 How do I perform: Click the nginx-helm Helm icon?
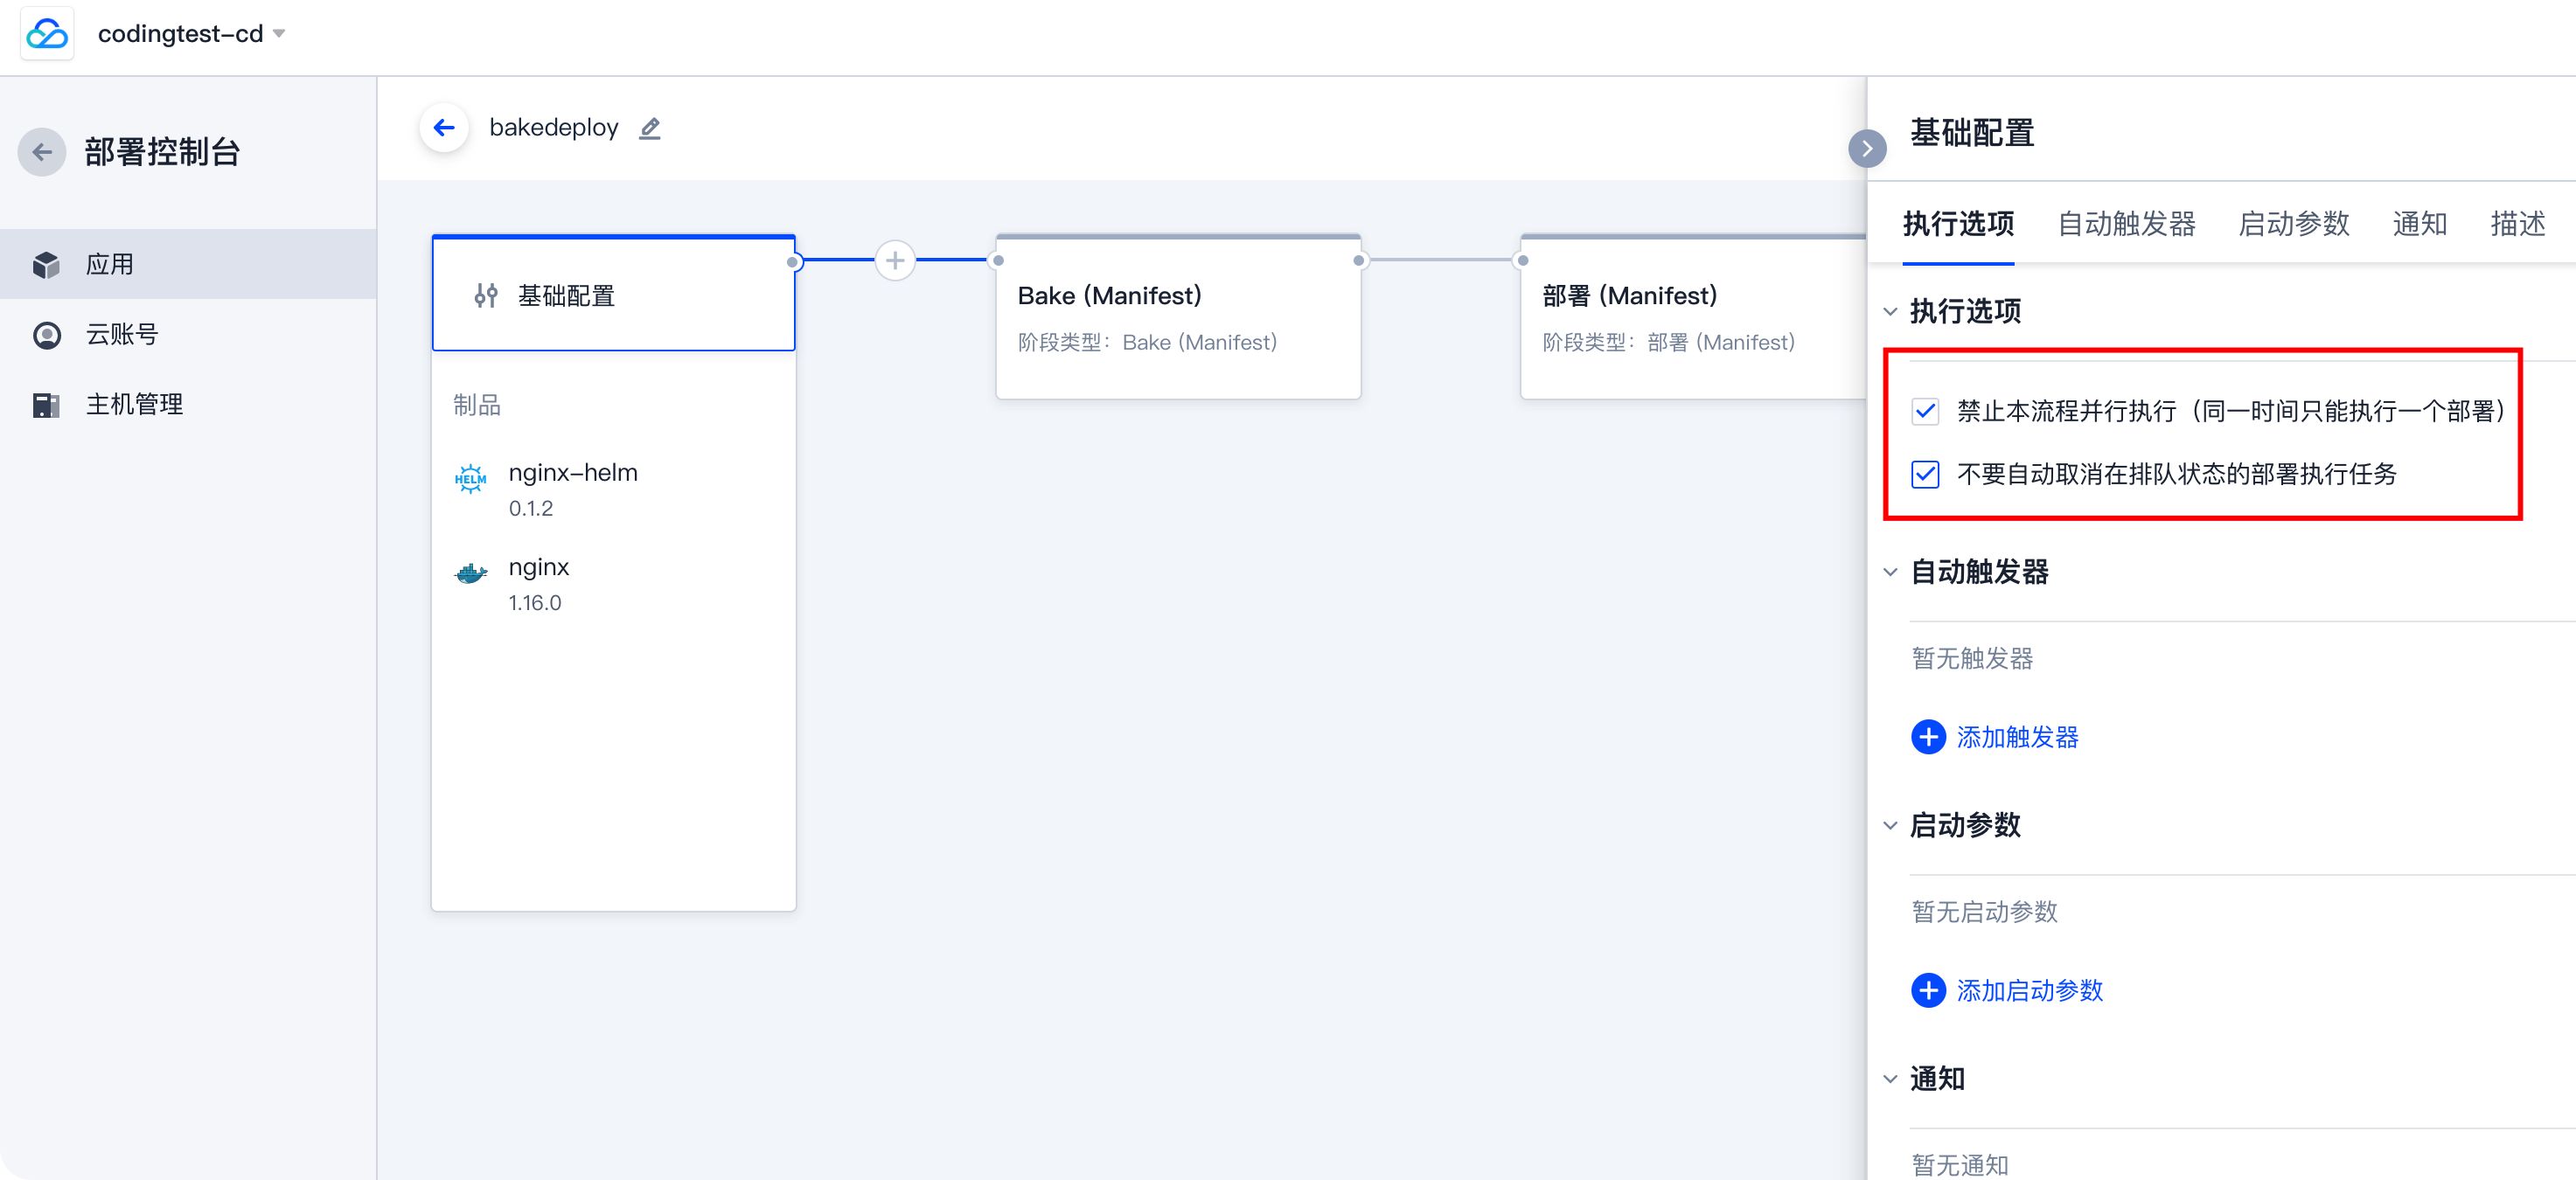(470, 478)
